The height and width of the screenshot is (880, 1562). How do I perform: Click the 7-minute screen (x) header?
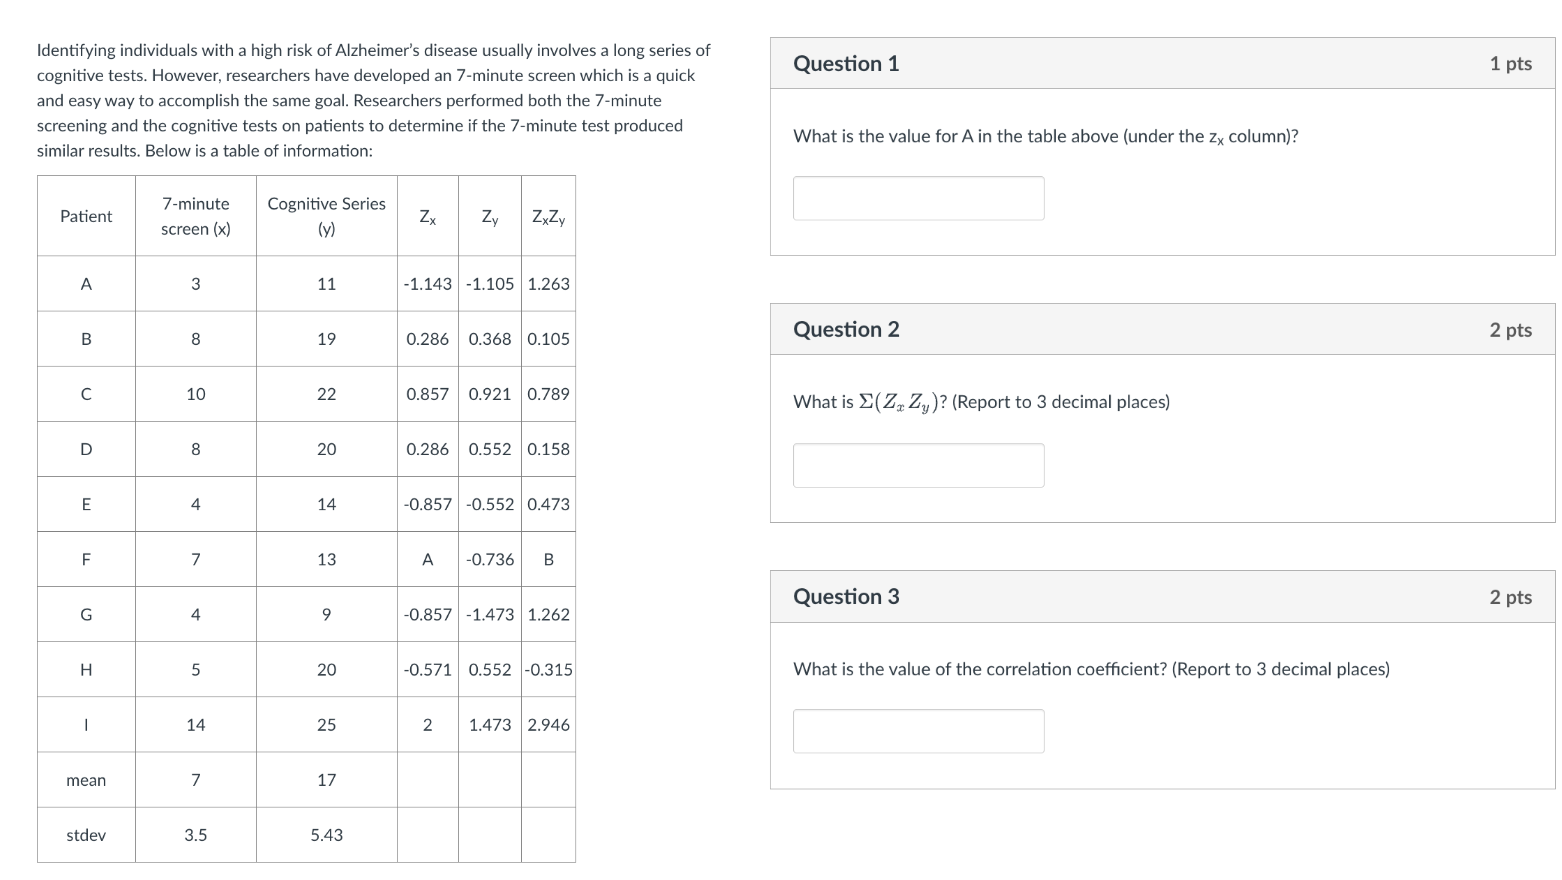click(x=194, y=215)
